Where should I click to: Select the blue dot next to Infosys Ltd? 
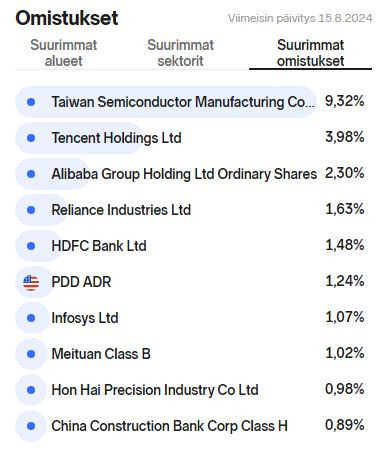pos(31,318)
